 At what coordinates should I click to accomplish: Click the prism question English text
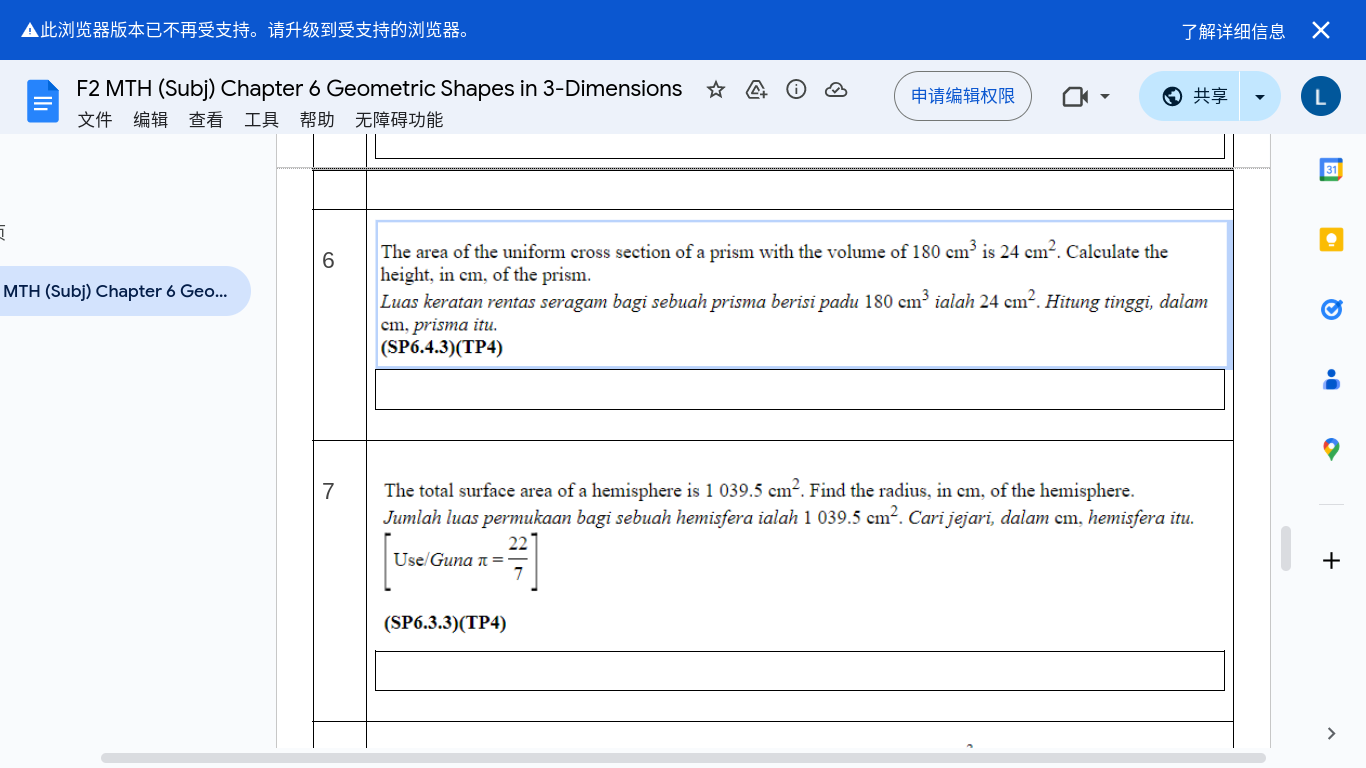pos(774,262)
